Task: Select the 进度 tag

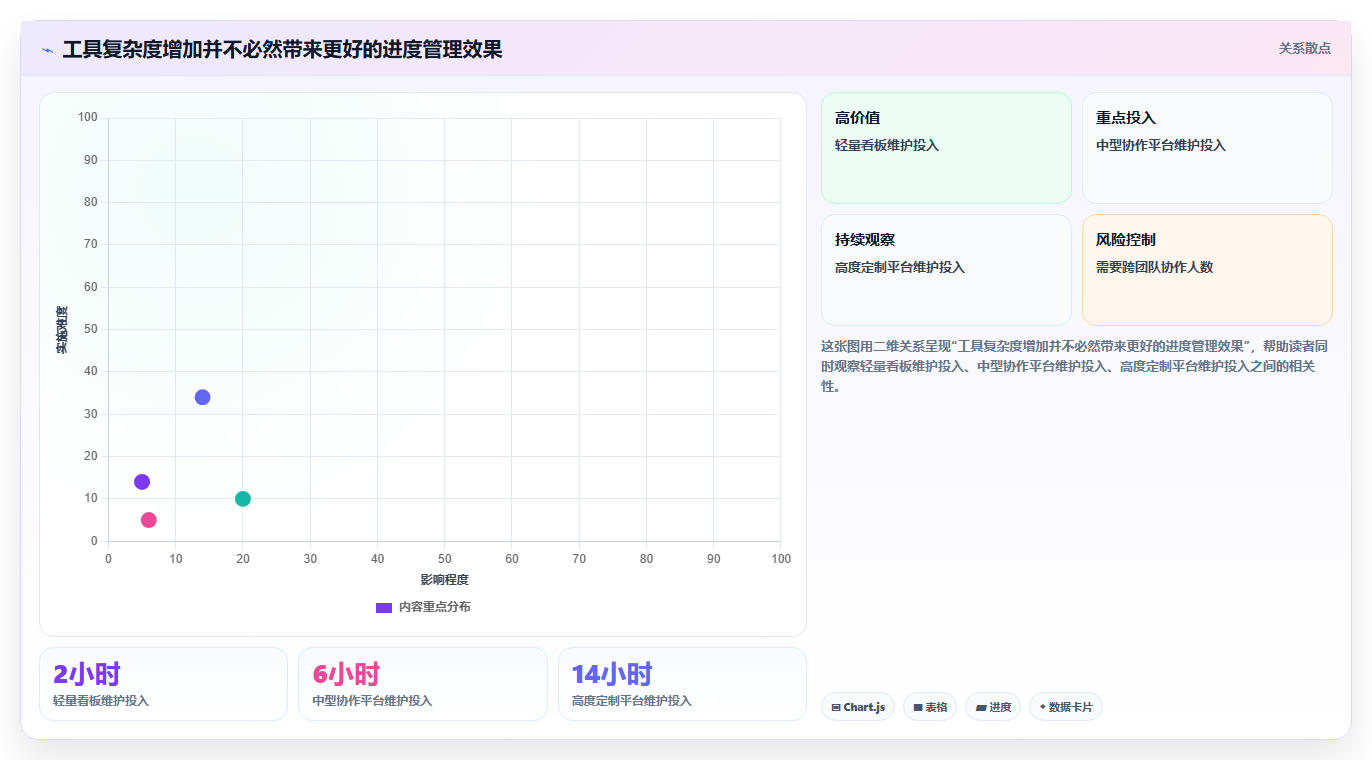Action: (993, 707)
